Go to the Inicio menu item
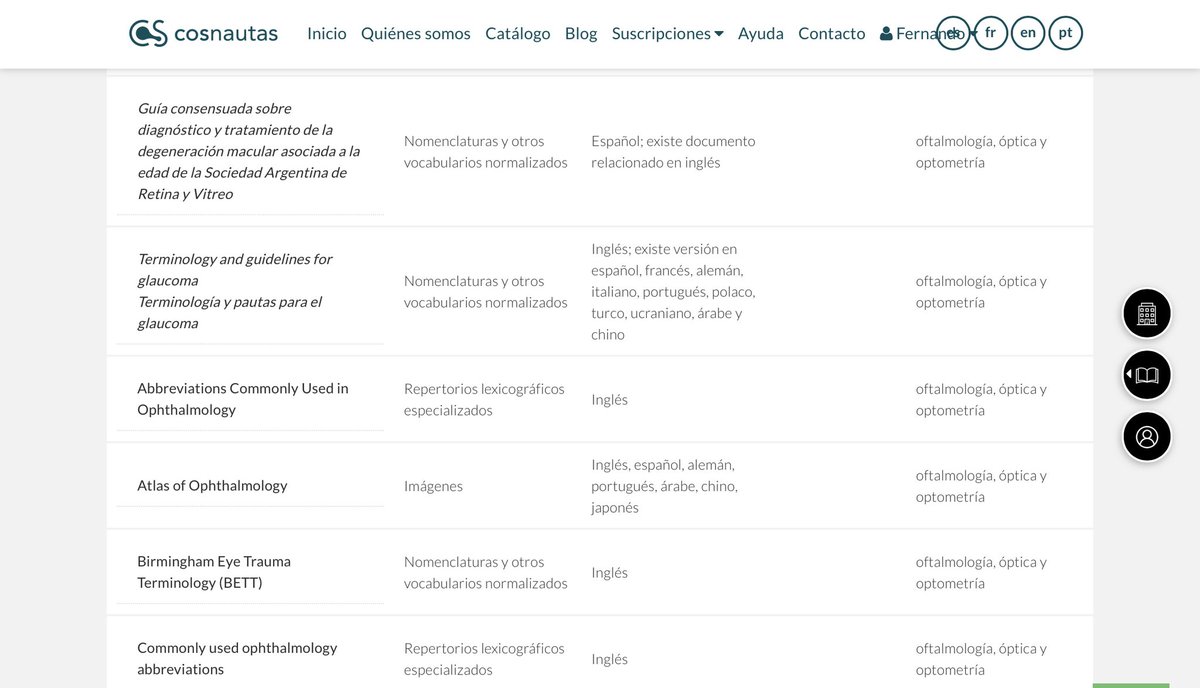This screenshot has width=1200, height=688. tap(326, 33)
